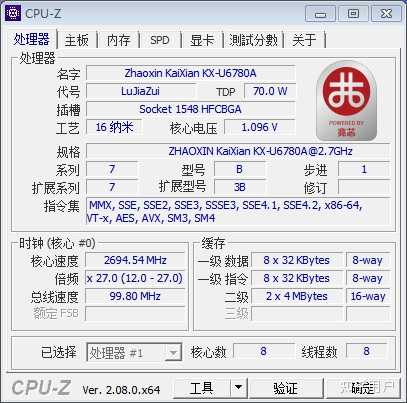Click the 工具 button
This screenshot has width=407, height=403.
click(x=202, y=387)
